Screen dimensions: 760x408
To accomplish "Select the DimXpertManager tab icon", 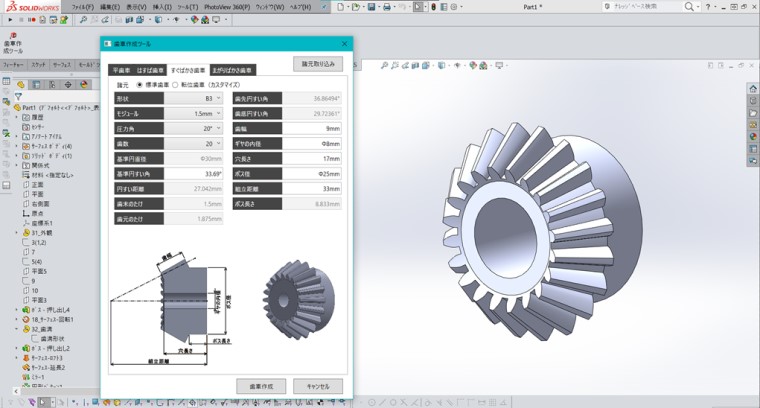I will 68,84.
